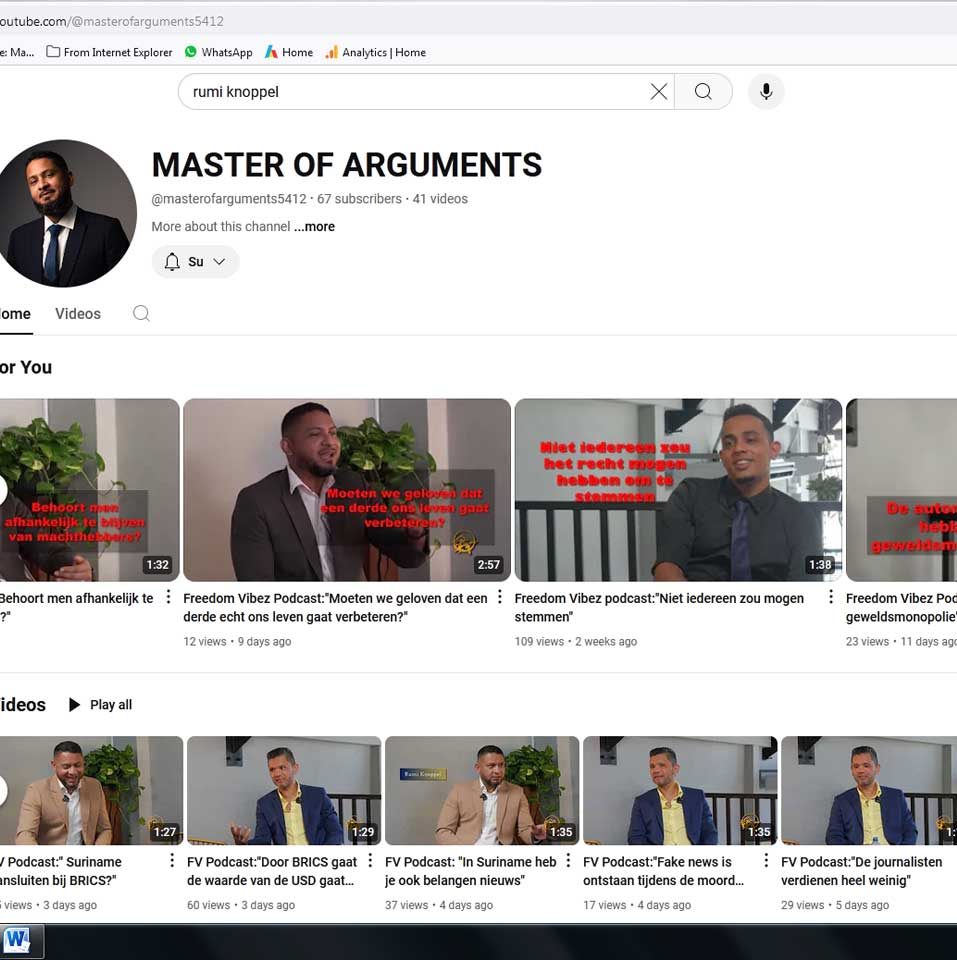Open Word from the taskbar
This screenshot has width=957, height=960.
pyautogui.click(x=17, y=940)
